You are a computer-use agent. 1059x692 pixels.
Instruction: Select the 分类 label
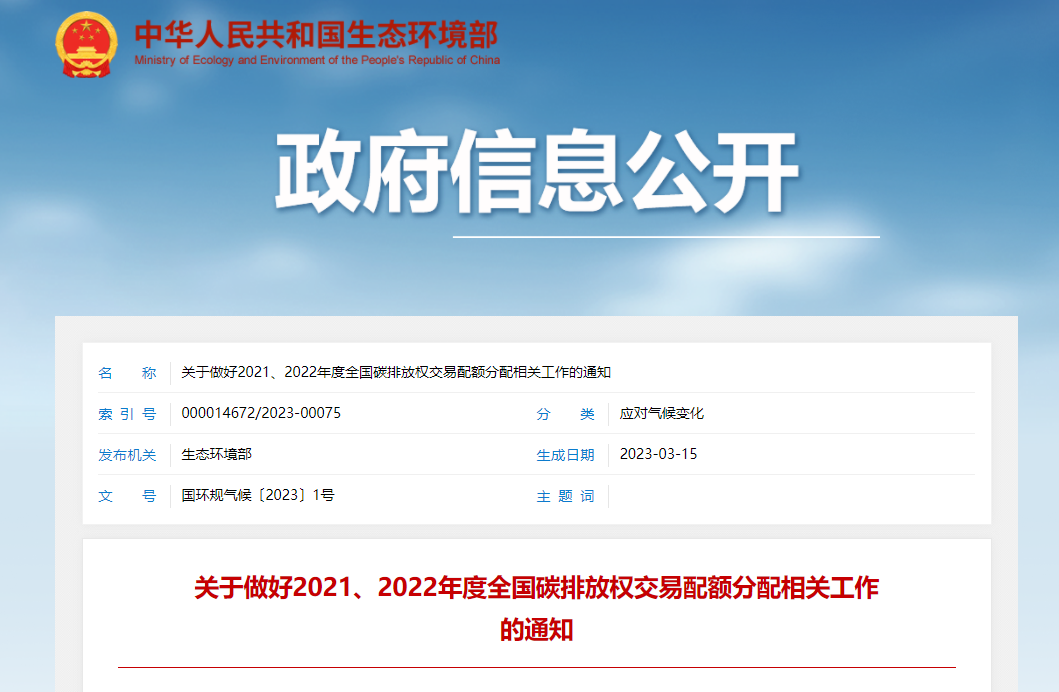[x=565, y=414]
